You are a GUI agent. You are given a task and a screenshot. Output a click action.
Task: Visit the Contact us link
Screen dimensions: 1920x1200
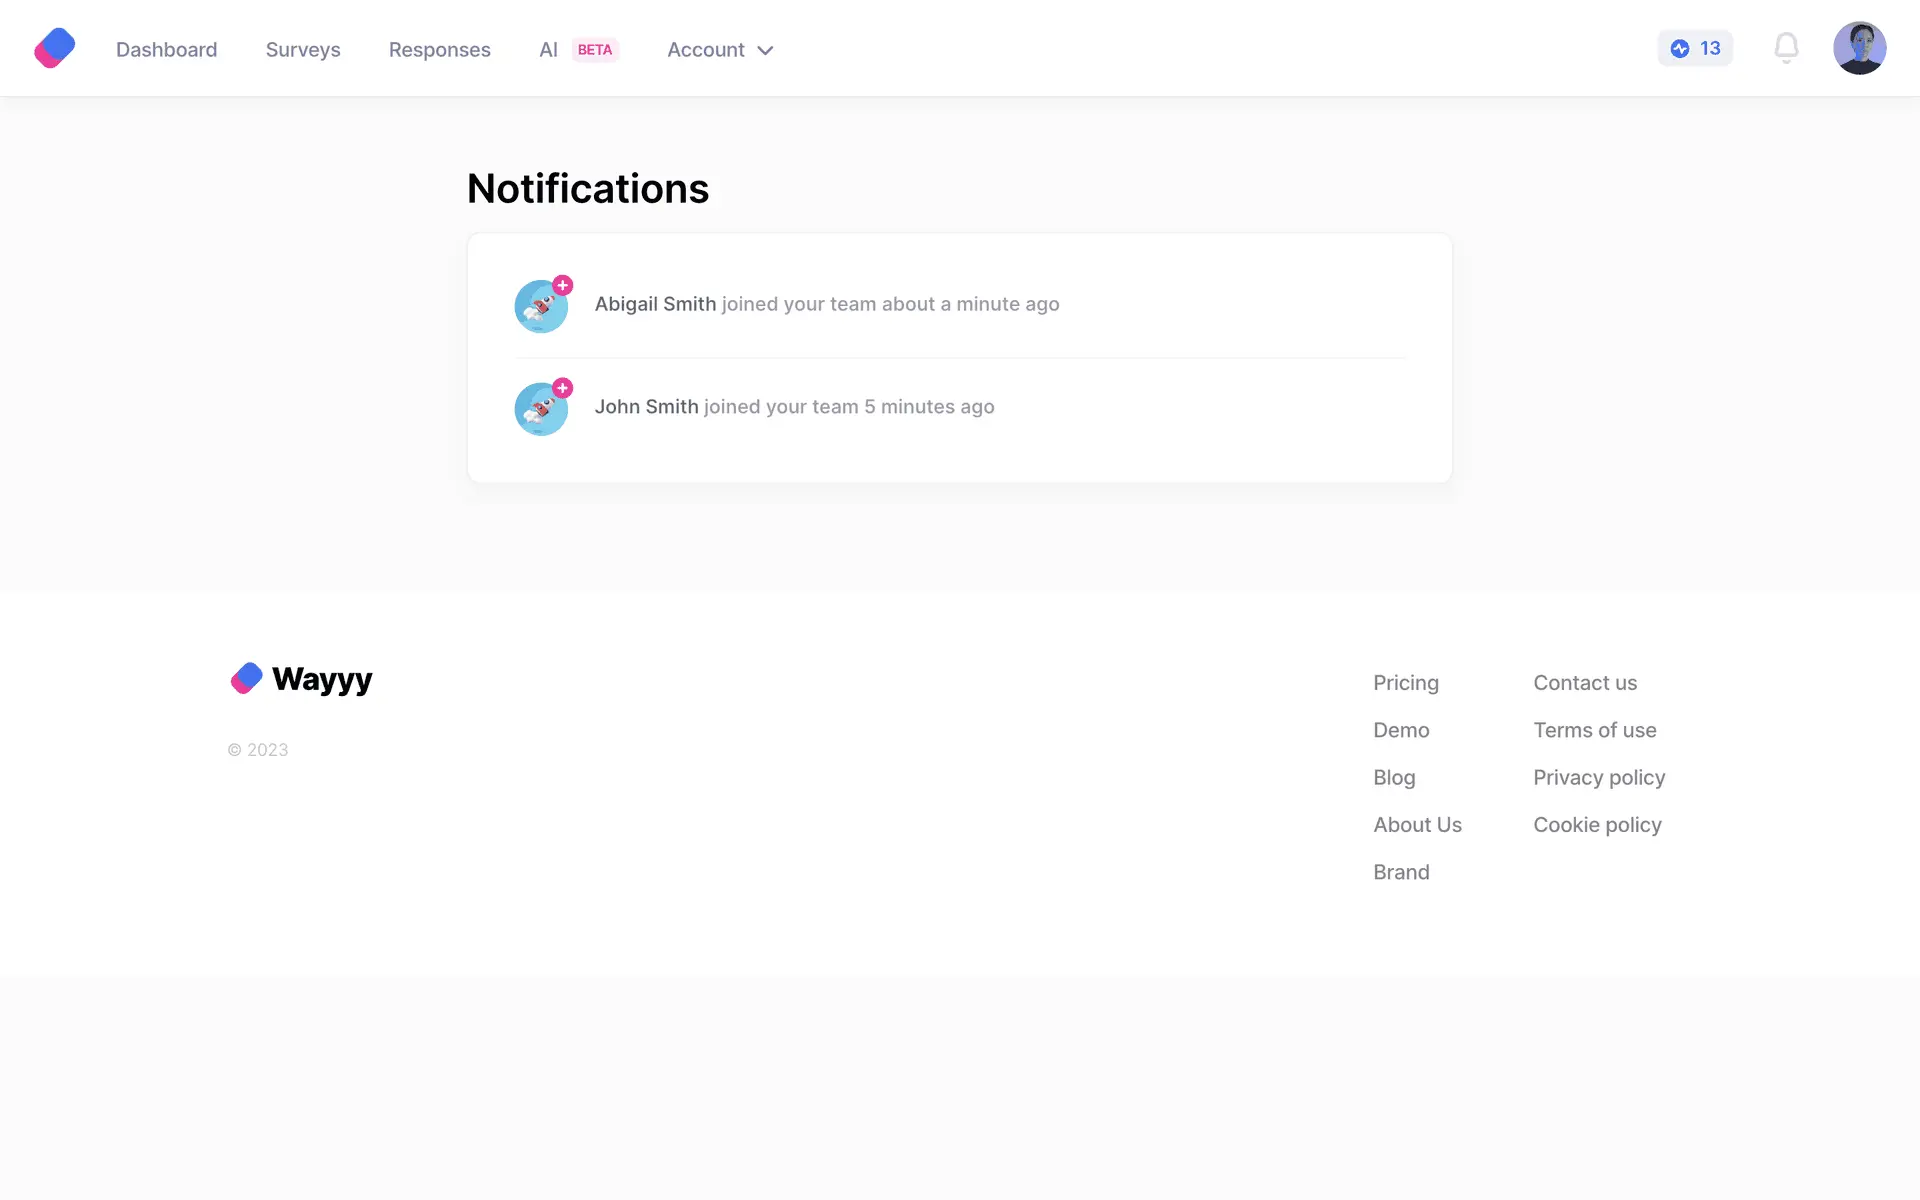coord(1585,683)
